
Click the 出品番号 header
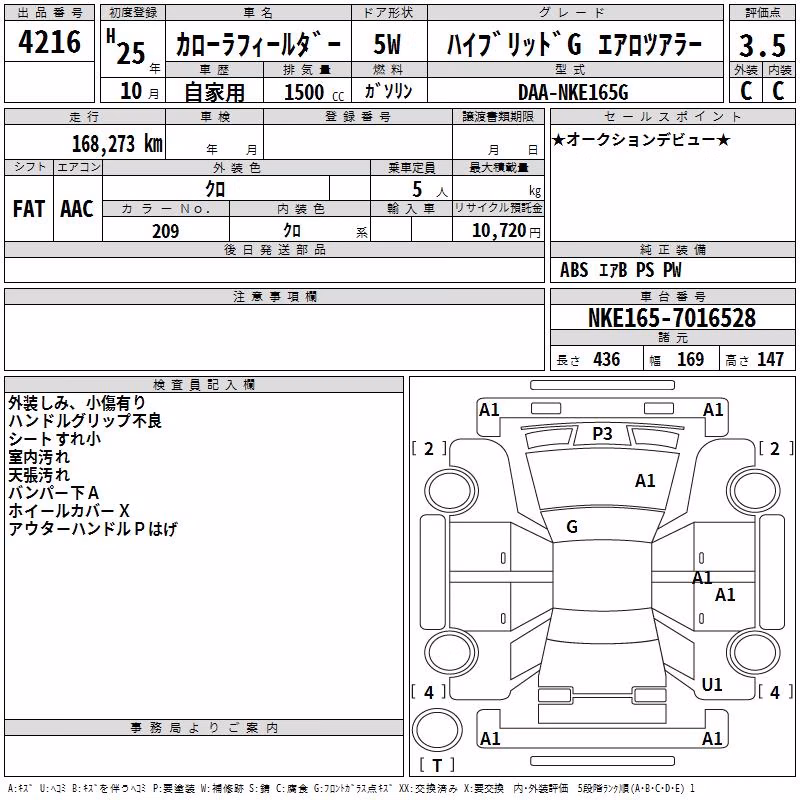click(x=49, y=13)
